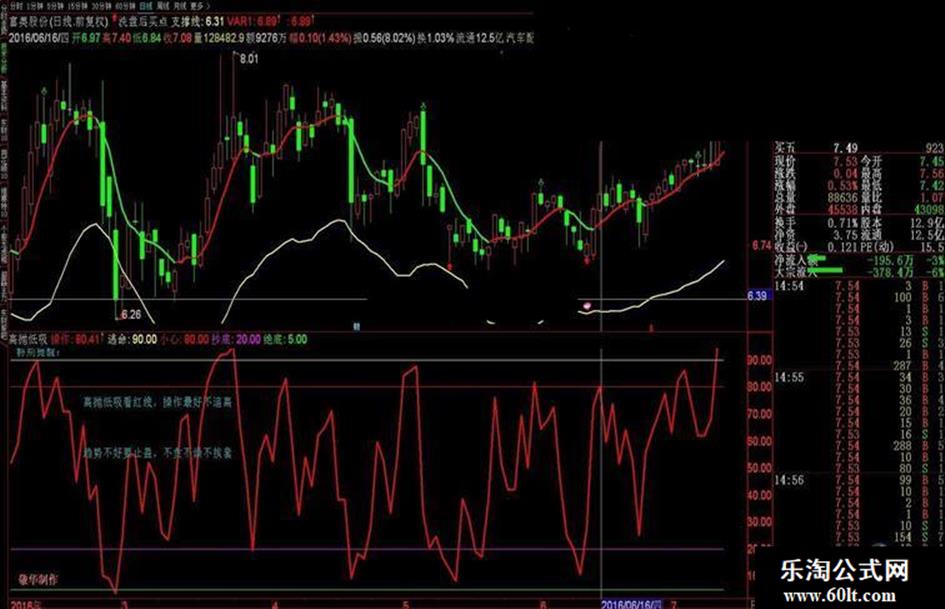Click the pink signal icon near support line
The width and height of the screenshot is (945, 609).
(x=586, y=306)
